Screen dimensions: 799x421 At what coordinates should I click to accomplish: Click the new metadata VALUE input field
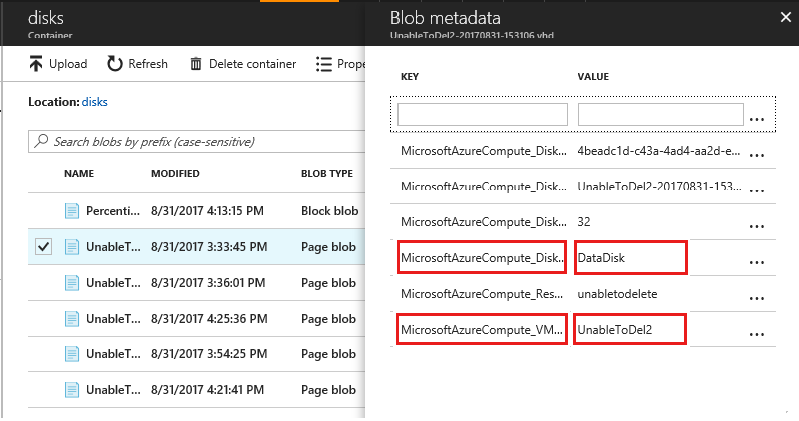[660, 114]
